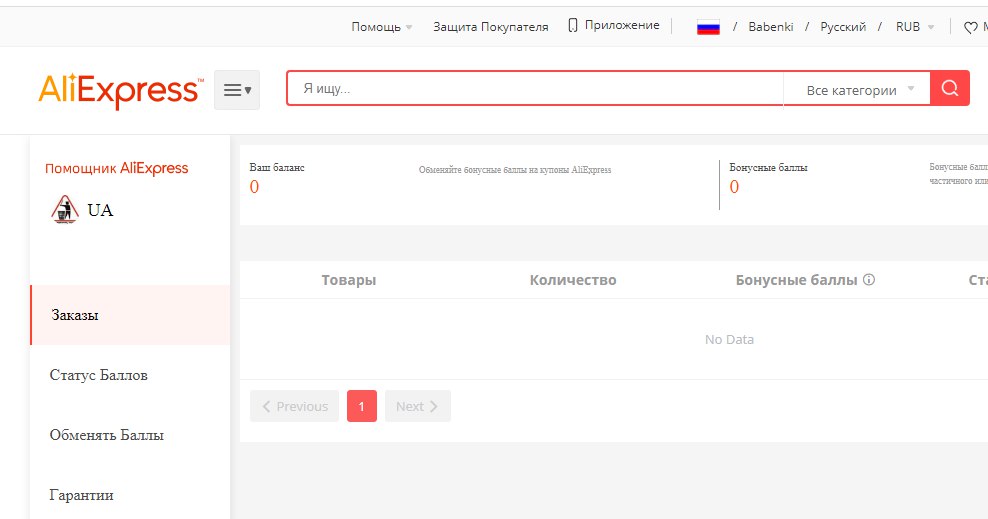This screenshot has height=519, width=988.
Task: Open the "Статус Баллов" sidebar item
Action: click(98, 375)
